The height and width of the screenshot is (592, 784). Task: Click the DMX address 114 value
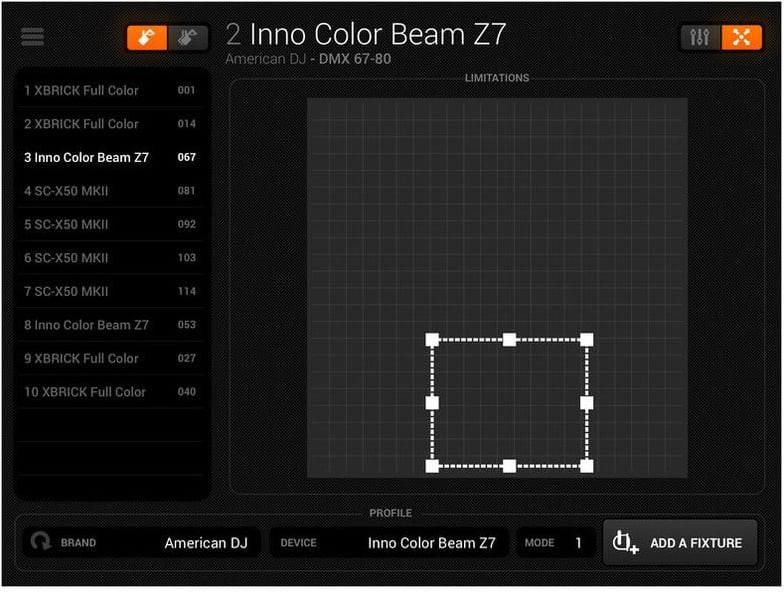click(x=186, y=292)
